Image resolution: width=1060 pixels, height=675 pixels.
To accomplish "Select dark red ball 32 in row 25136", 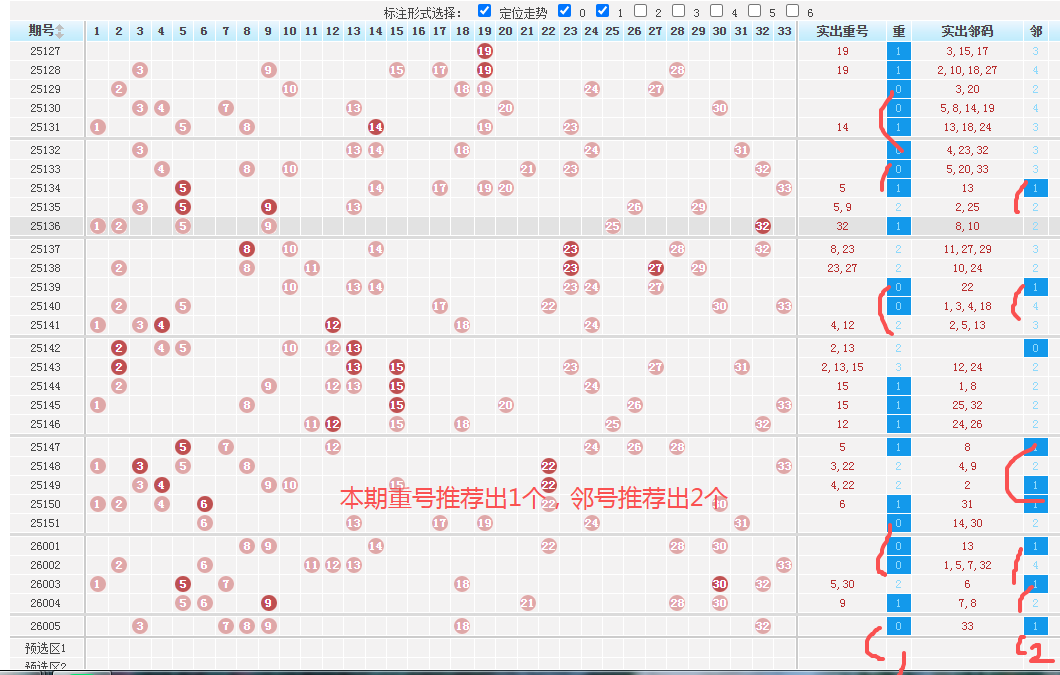I will click(x=763, y=226).
